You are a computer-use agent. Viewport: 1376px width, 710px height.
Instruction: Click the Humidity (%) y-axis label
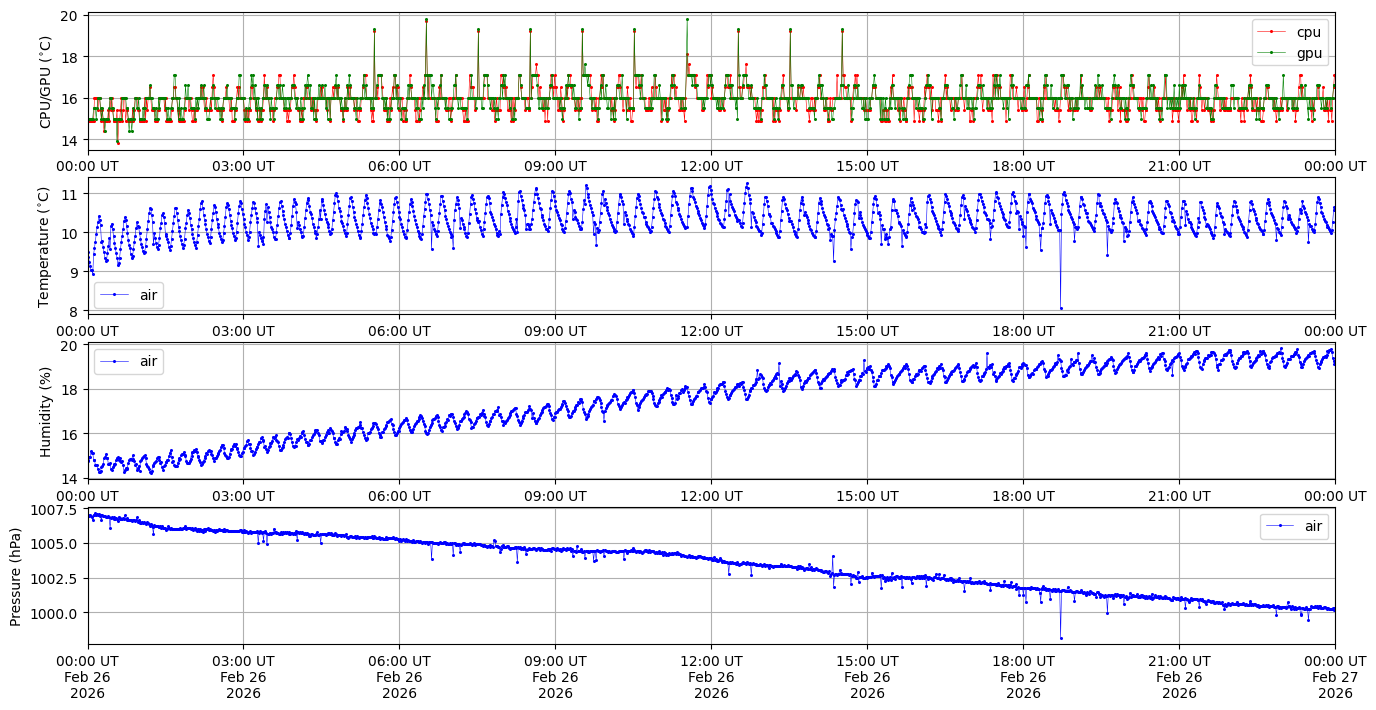45,411
